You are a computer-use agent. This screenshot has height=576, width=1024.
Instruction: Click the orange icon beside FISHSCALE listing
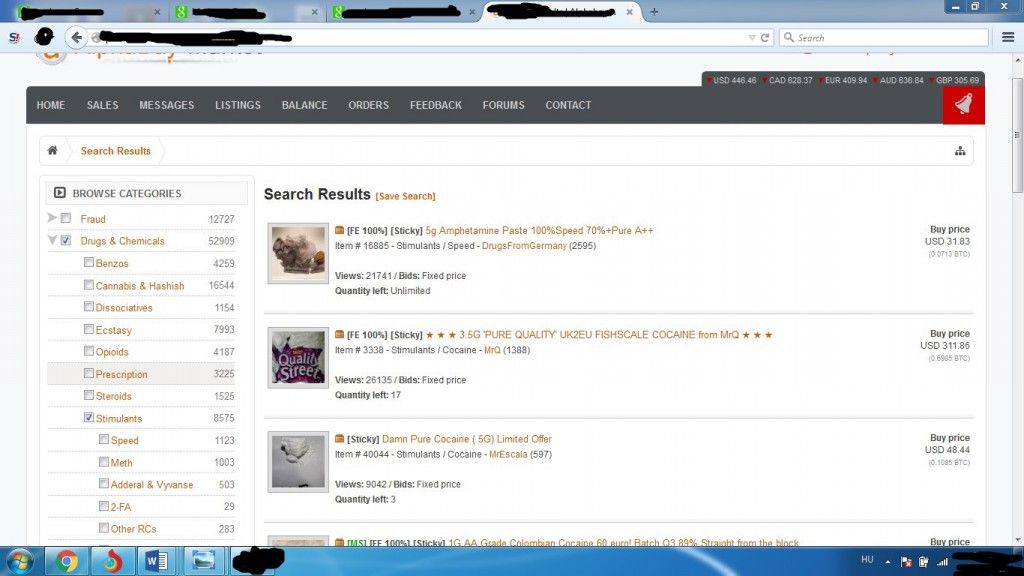pos(340,334)
